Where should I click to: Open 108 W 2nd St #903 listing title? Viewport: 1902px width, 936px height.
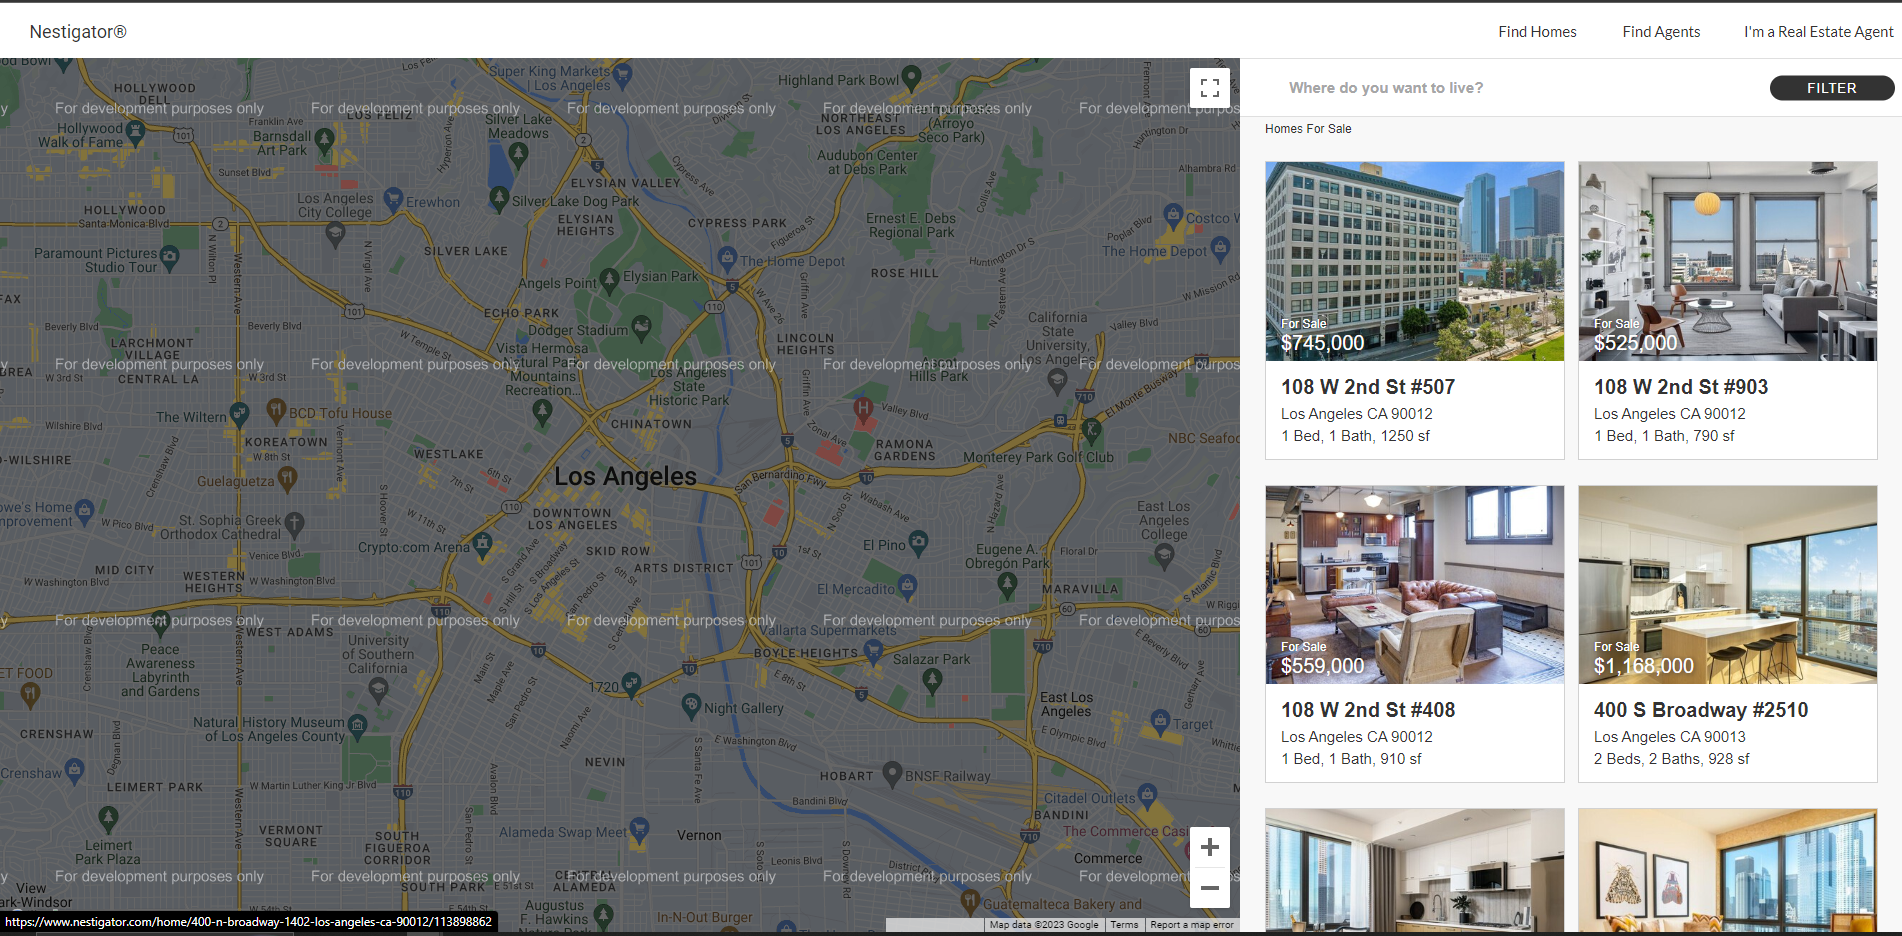[x=1681, y=387]
